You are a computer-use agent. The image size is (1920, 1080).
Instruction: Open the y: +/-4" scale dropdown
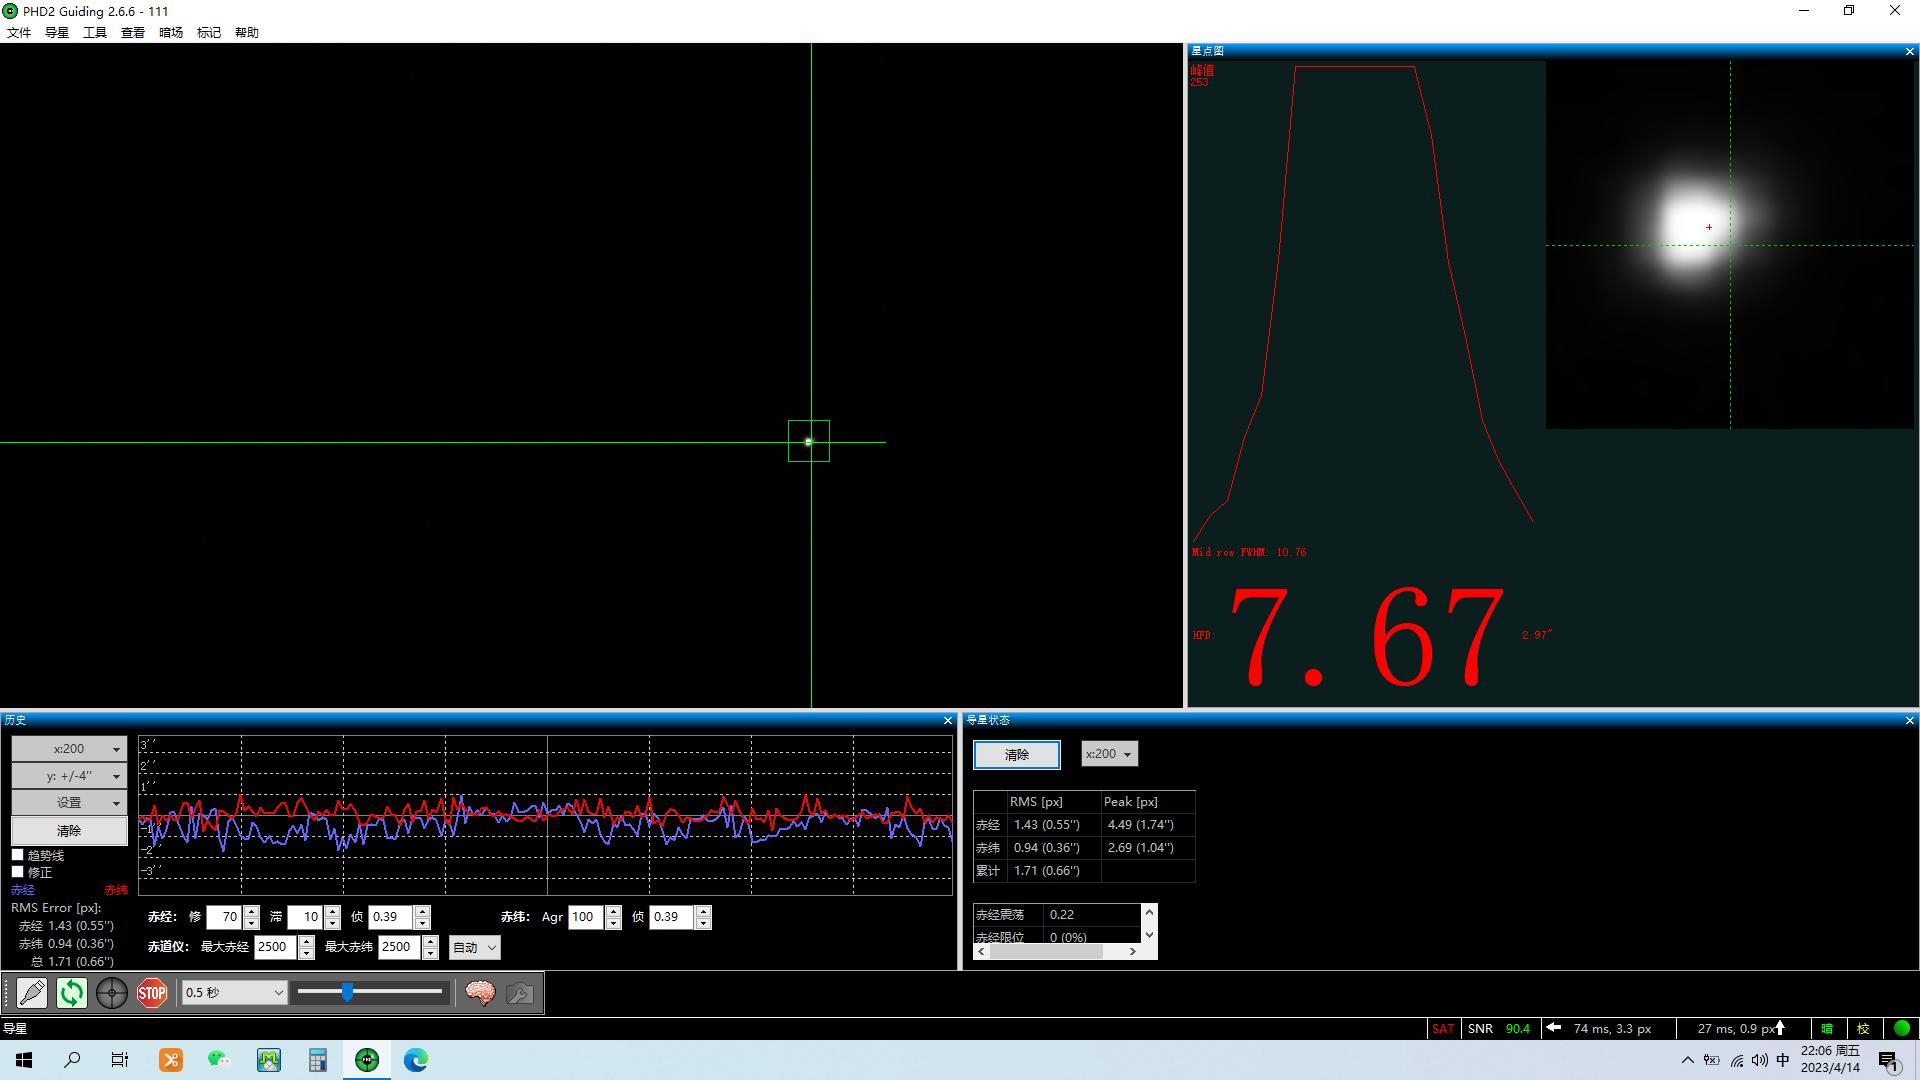(69, 776)
